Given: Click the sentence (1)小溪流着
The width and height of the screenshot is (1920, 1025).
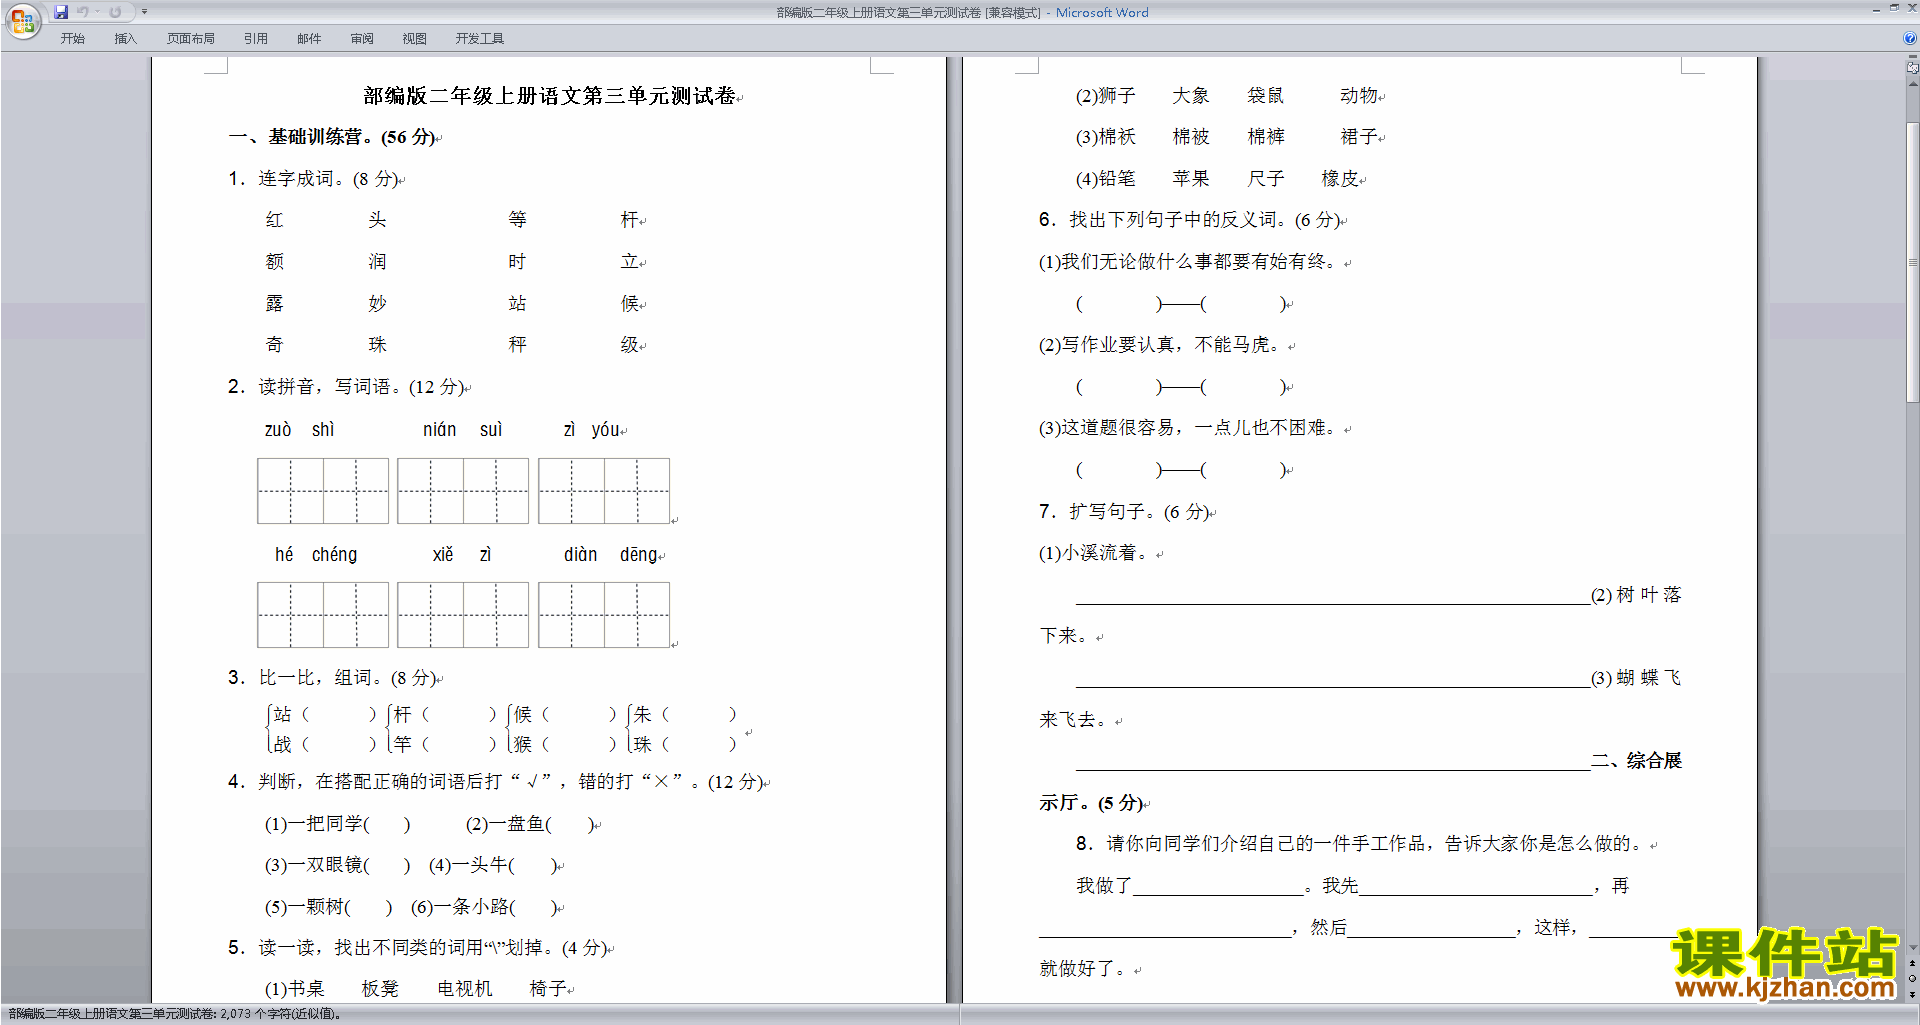Looking at the screenshot, I should tap(1096, 553).
